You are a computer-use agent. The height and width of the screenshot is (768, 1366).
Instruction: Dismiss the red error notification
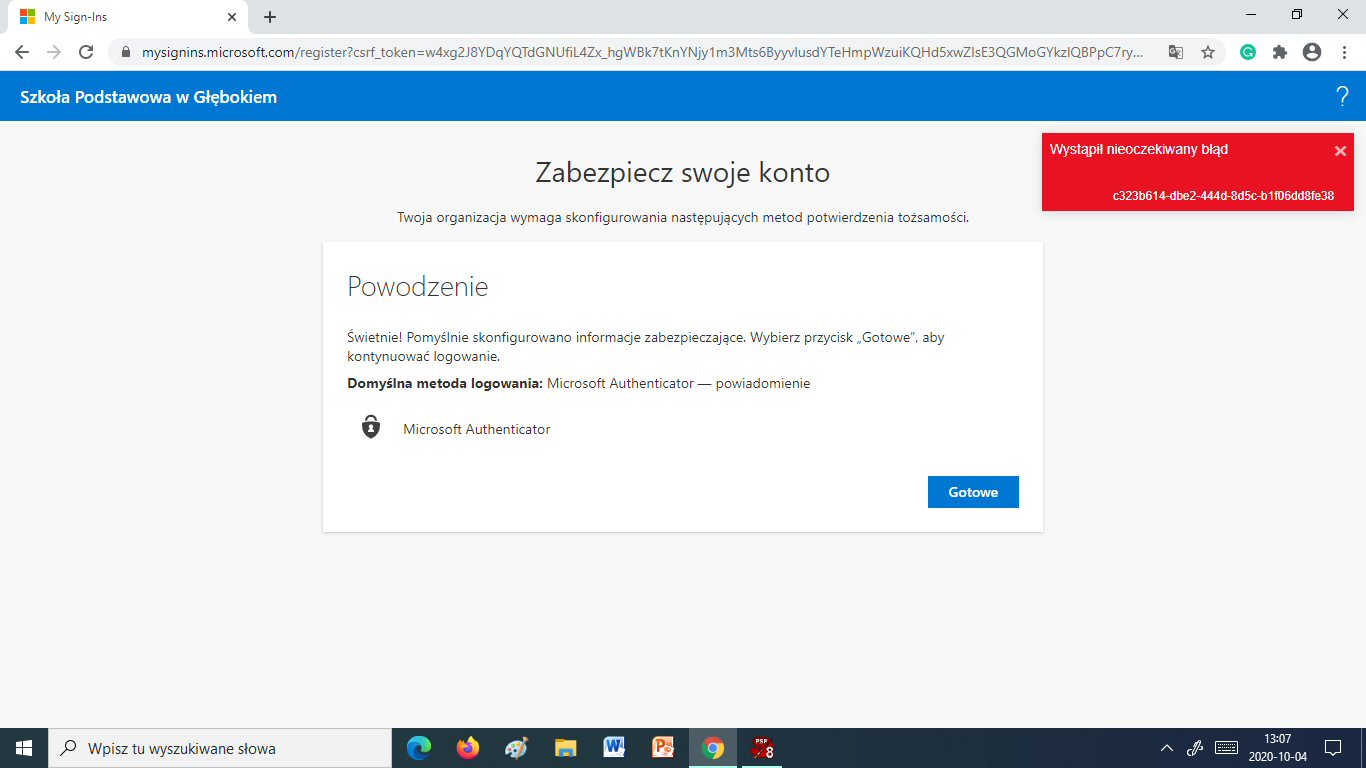click(x=1340, y=151)
